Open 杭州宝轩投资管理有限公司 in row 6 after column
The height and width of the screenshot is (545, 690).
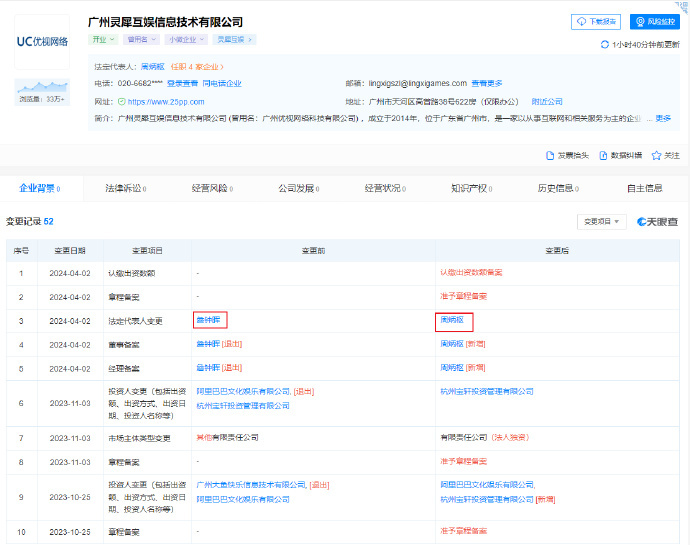[x=487, y=391]
